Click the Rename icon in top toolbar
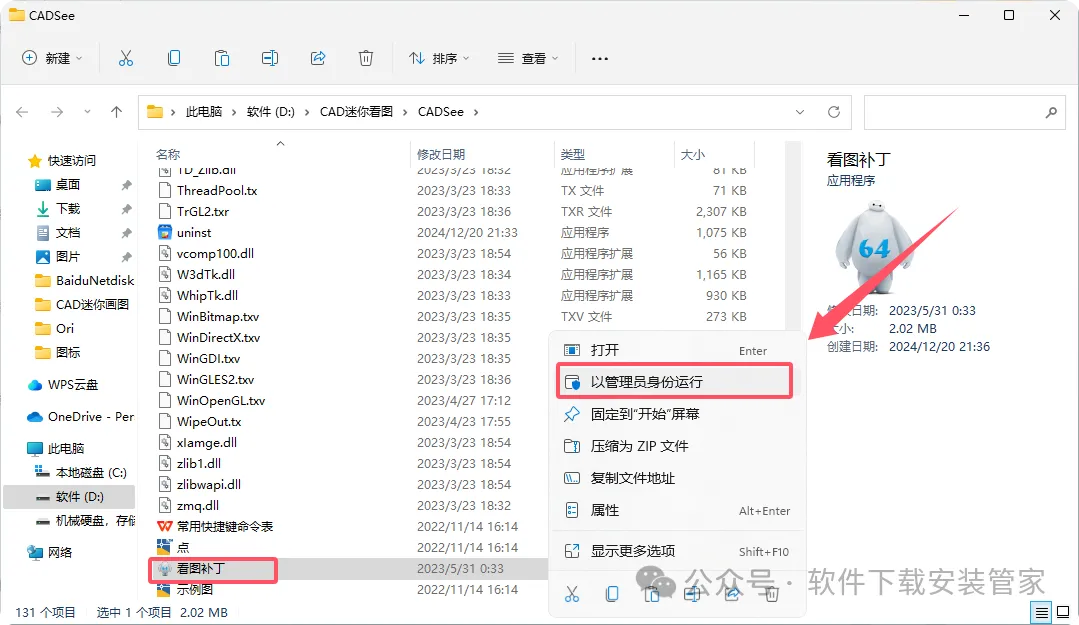Screen dimensions: 1079x625 [x=270, y=59]
